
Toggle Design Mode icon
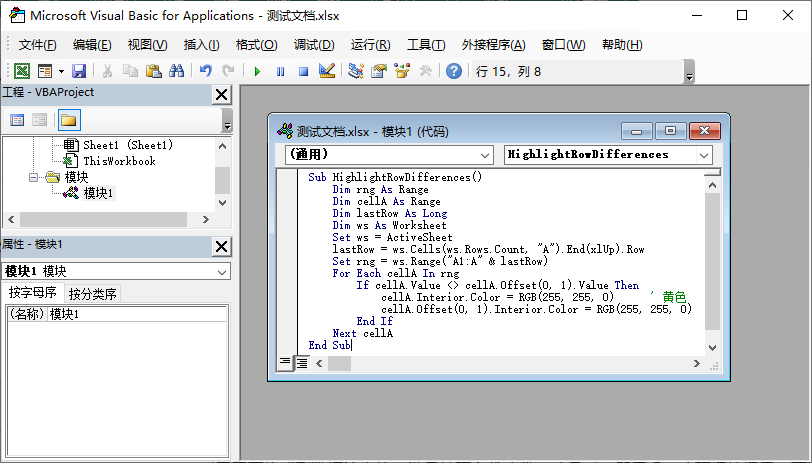[x=327, y=71]
